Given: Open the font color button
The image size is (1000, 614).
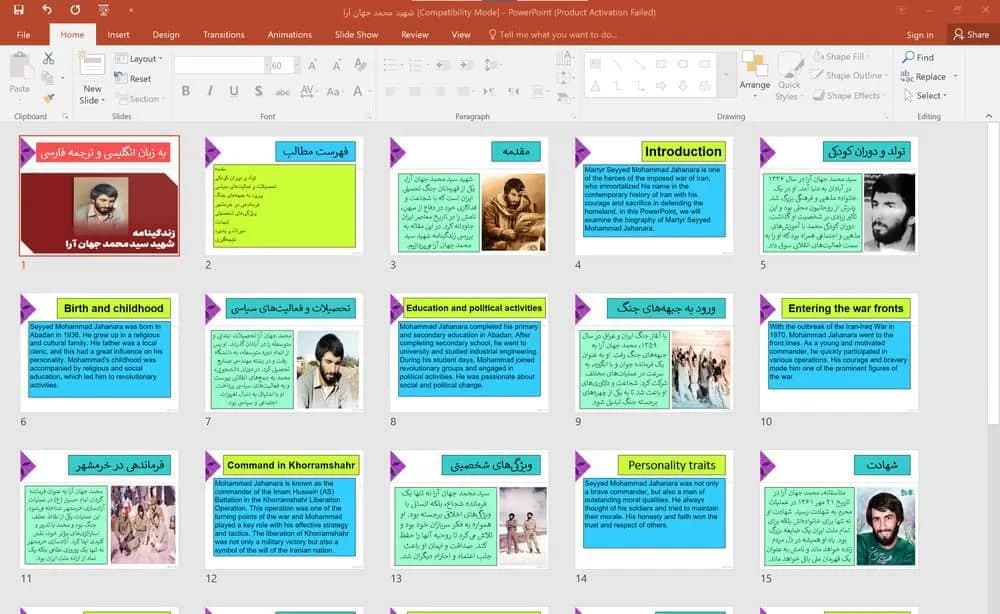Looking at the screenshot, I should point(358,91).
